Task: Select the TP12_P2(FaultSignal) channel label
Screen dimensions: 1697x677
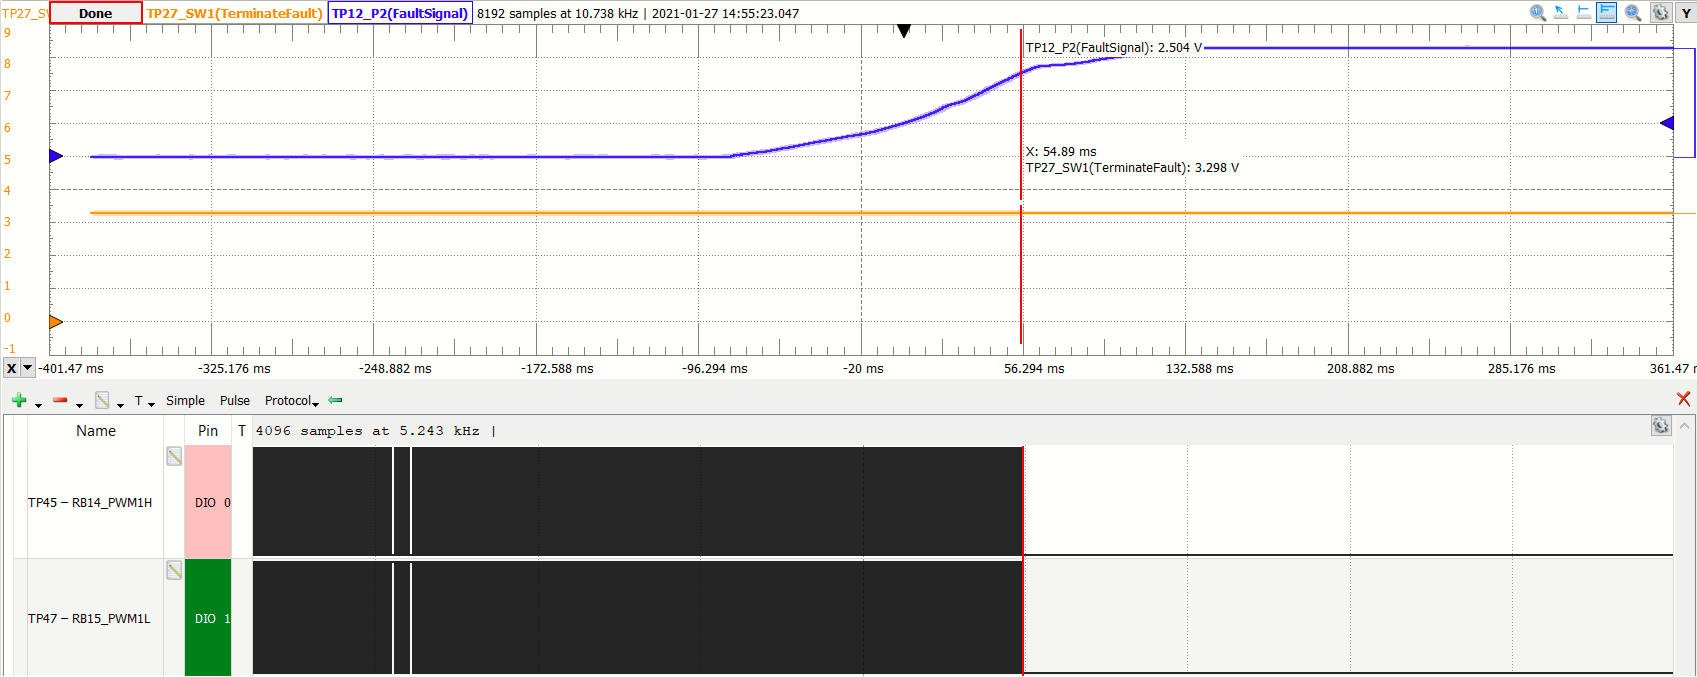Action: click(400, 13)
